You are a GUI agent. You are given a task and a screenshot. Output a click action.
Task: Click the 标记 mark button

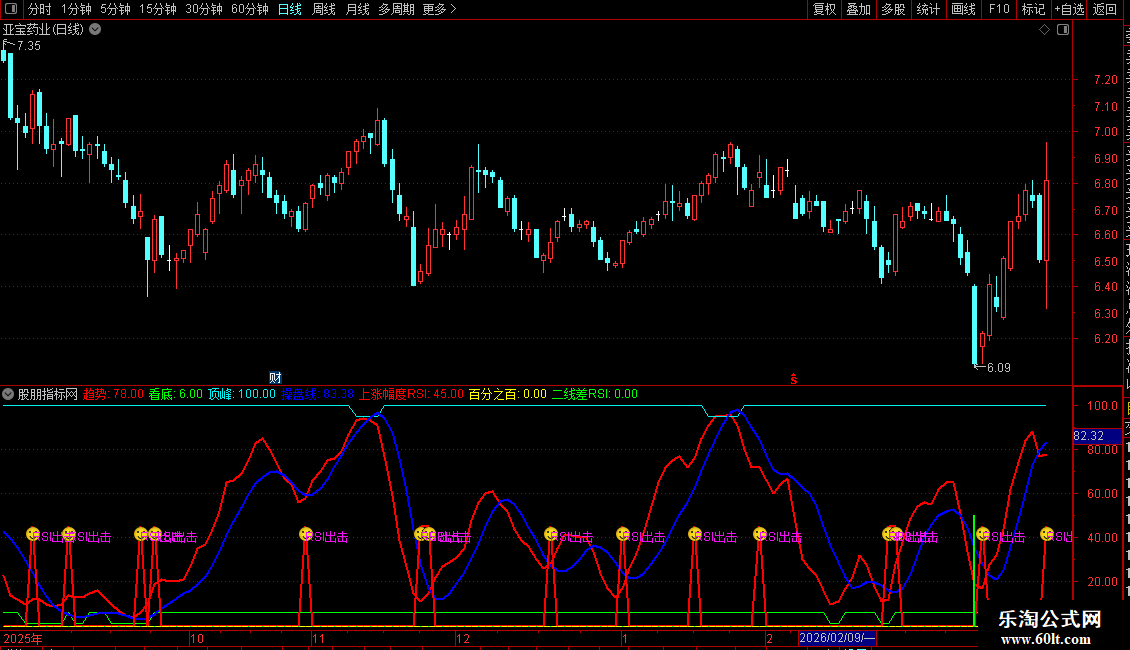click(x=1033, y=9)
